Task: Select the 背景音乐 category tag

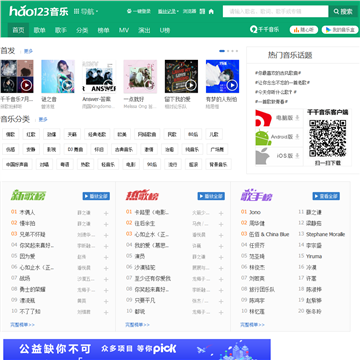Action: [x=218, y=164]
